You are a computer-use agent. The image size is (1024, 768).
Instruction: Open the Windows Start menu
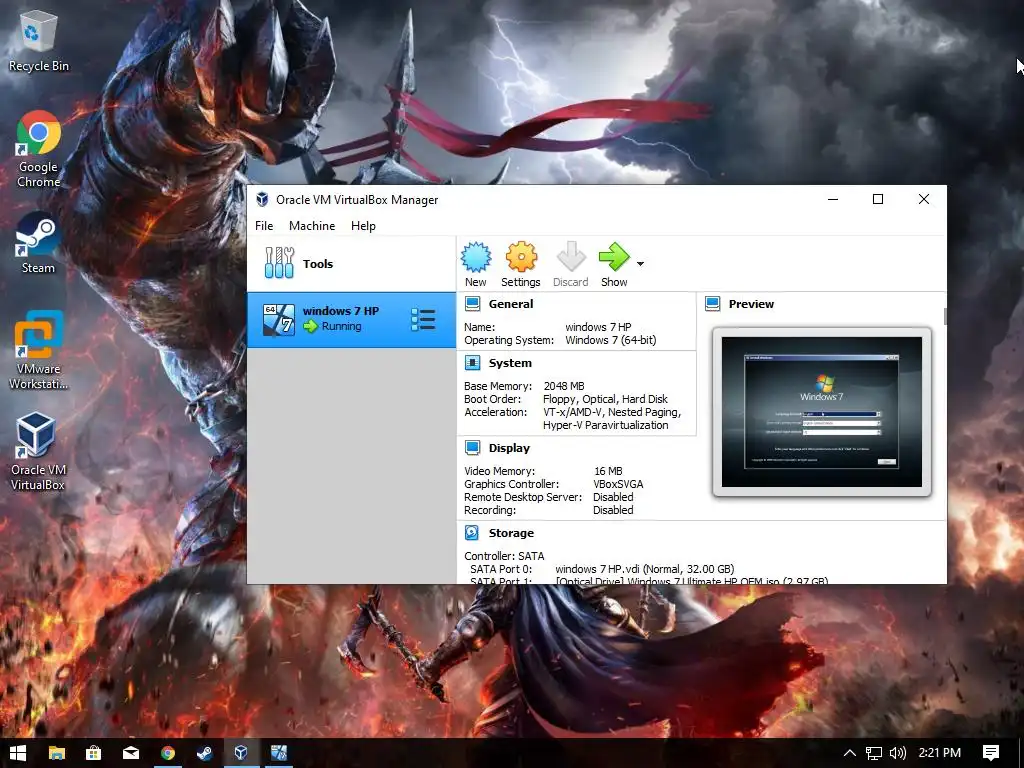click(x=18, y=753)
